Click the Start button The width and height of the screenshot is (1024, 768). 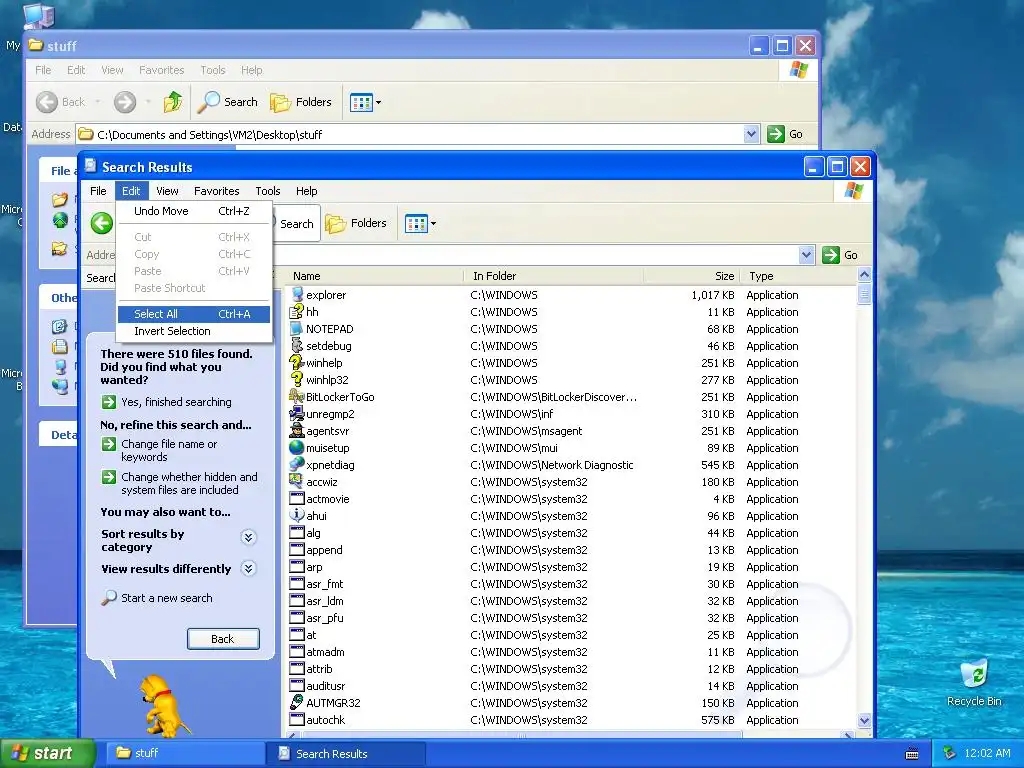pos(46,754)
